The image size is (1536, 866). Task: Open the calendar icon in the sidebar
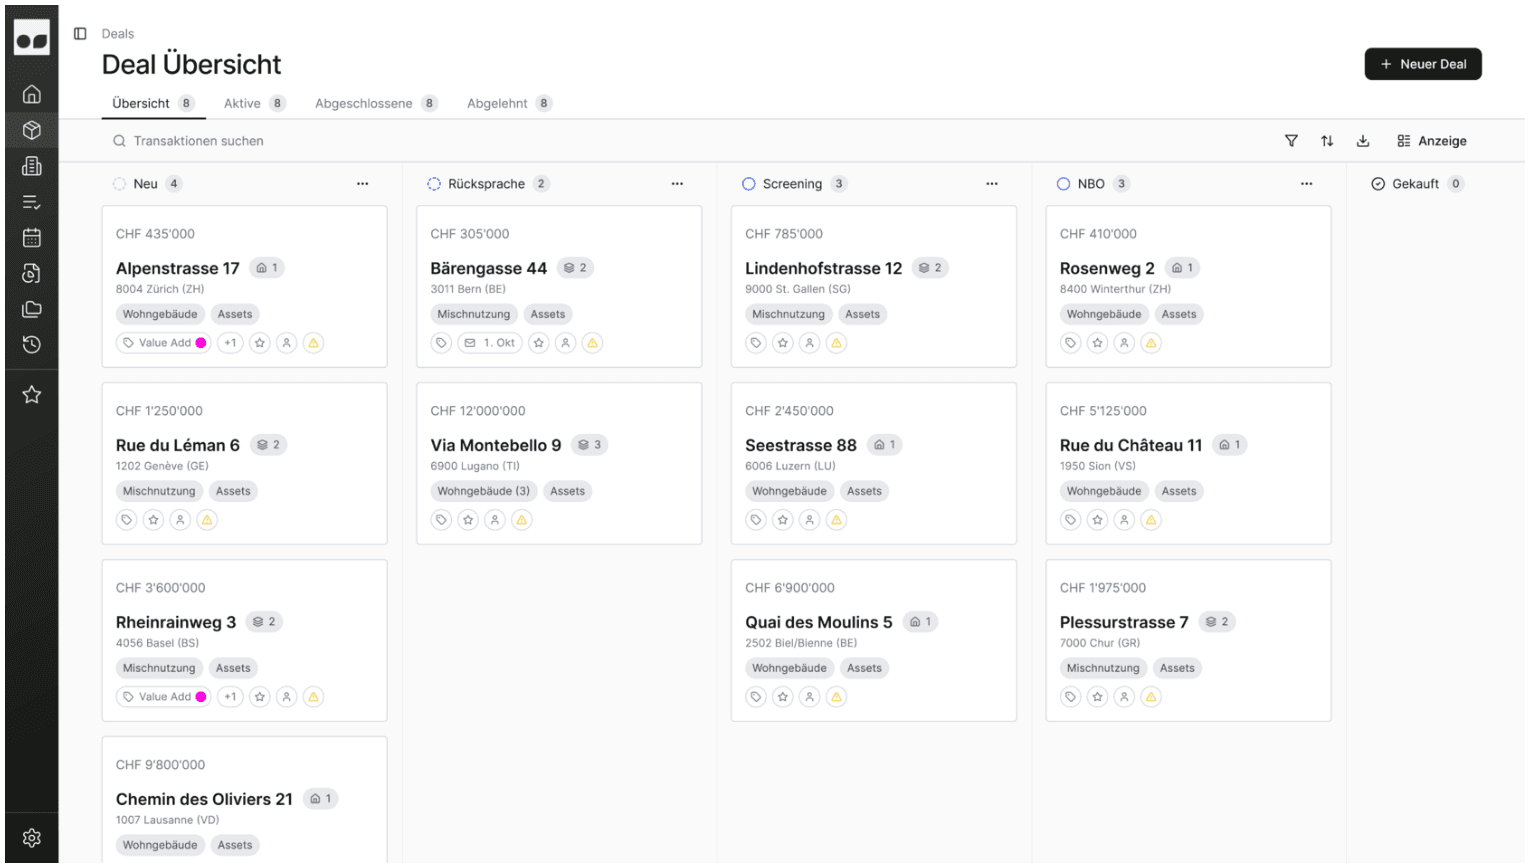coord(32,238)
